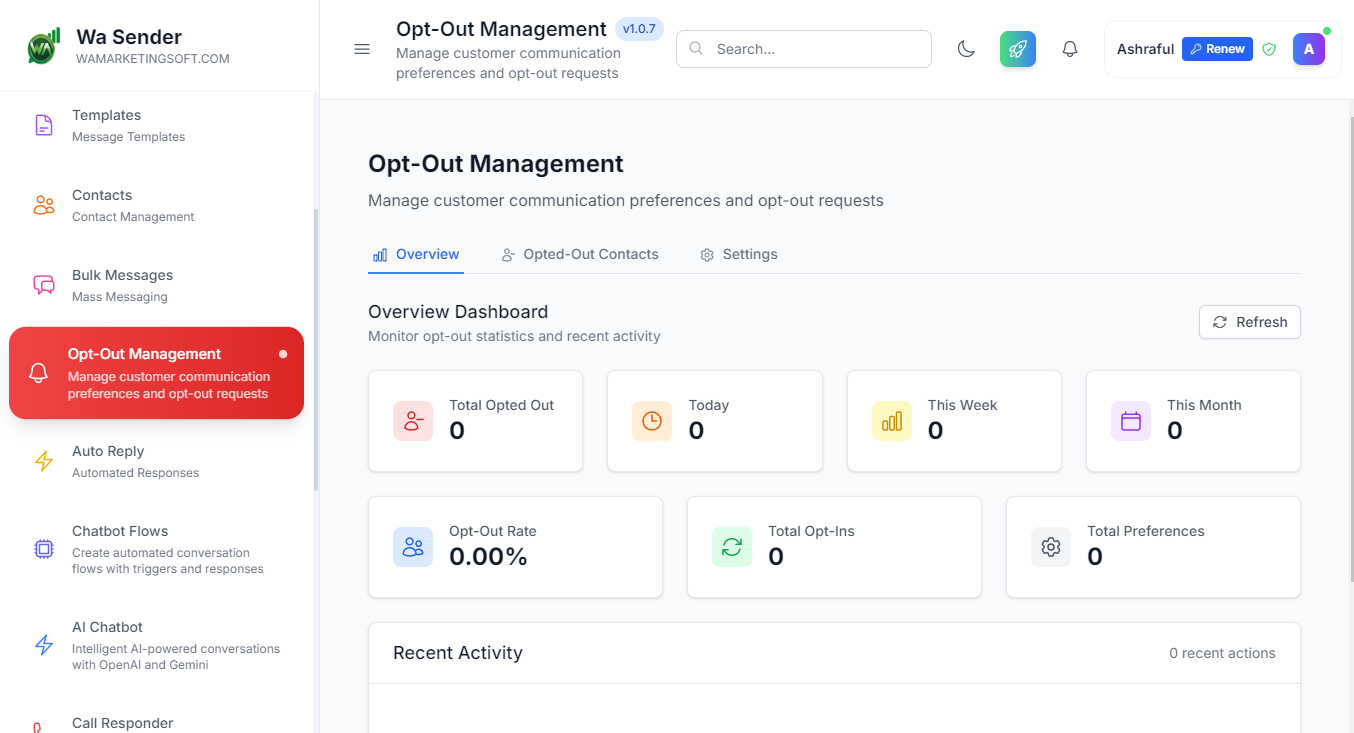Click the Bulk Messages chat icon

pos(44,285)
